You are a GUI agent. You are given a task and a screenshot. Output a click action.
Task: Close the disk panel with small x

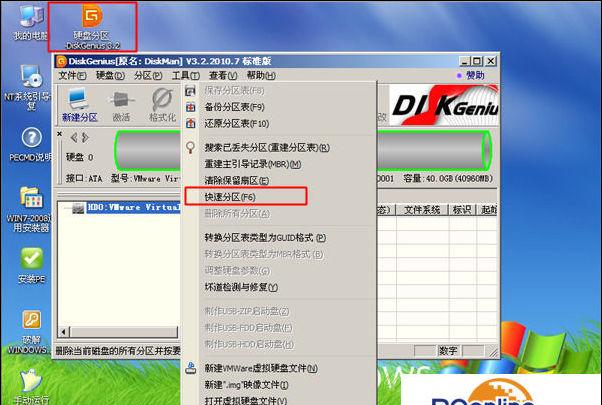[x=60, y=134]
